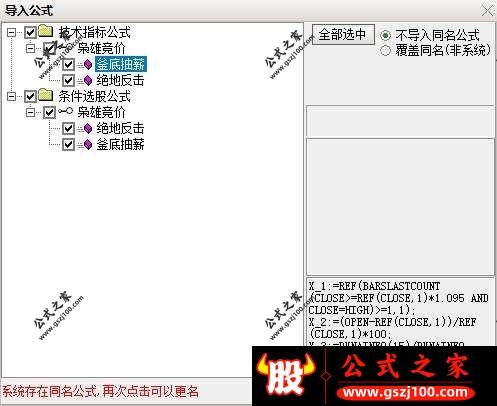The height and width of the screenshot is (406, 497).
Task: Click the purple diamond icon of selected 釜底抽薪
Action: tap(88, 64)
